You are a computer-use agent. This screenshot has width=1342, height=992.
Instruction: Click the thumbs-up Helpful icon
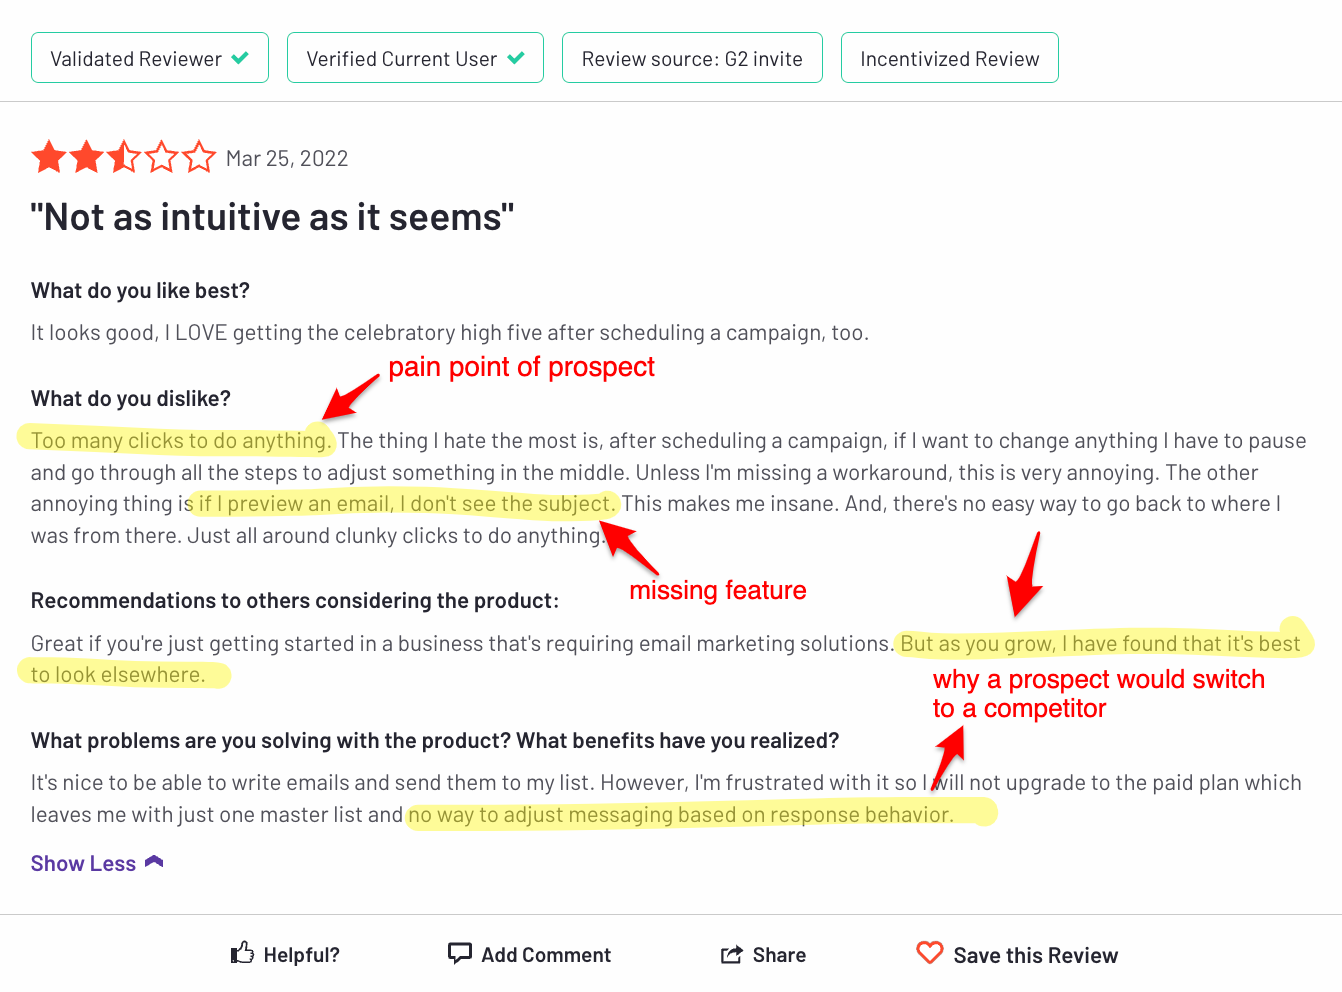pyautogui.click(x=242, y=953)
